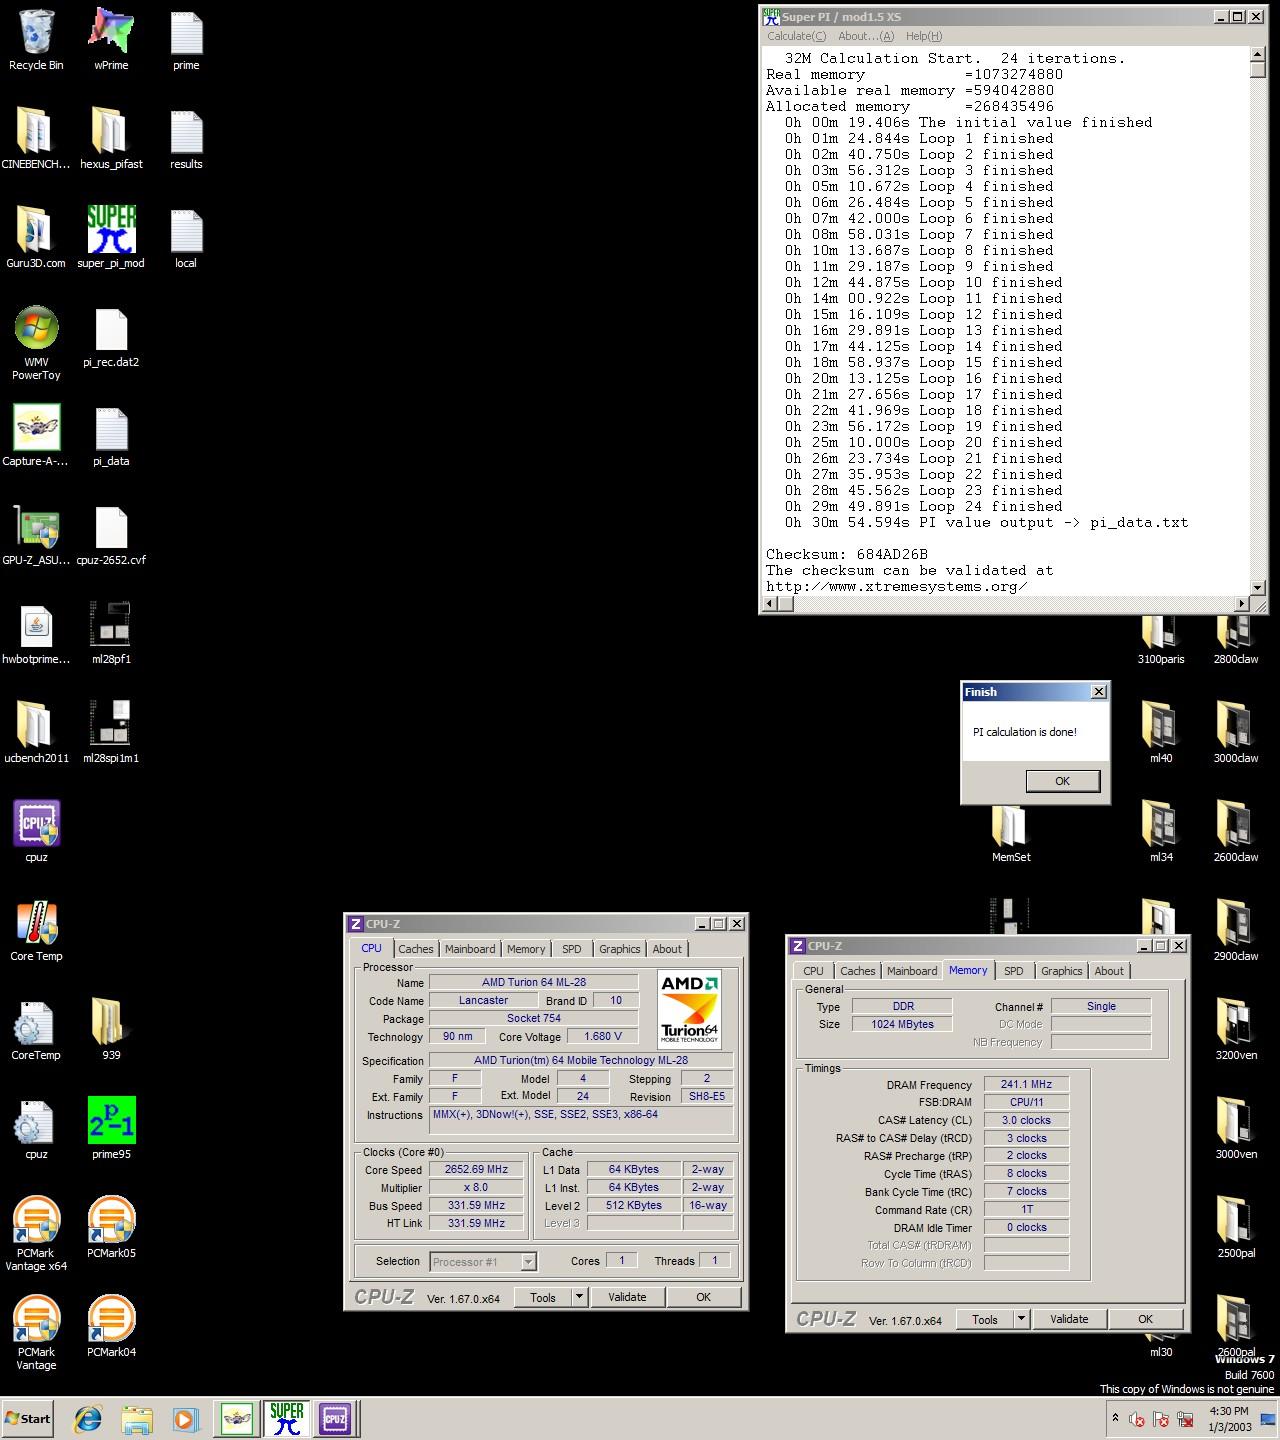Viewport: 1280px width, 1440px height.
Task: Expand Tools dropdown arrow in right CPU-Z
Action: (1020, 1319)
